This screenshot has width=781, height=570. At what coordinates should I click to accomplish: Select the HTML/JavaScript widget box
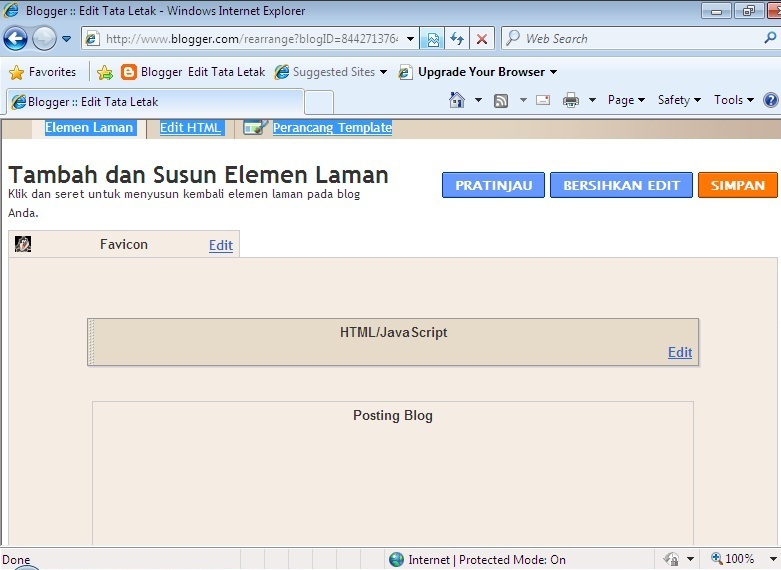click(x=393, y=342)
